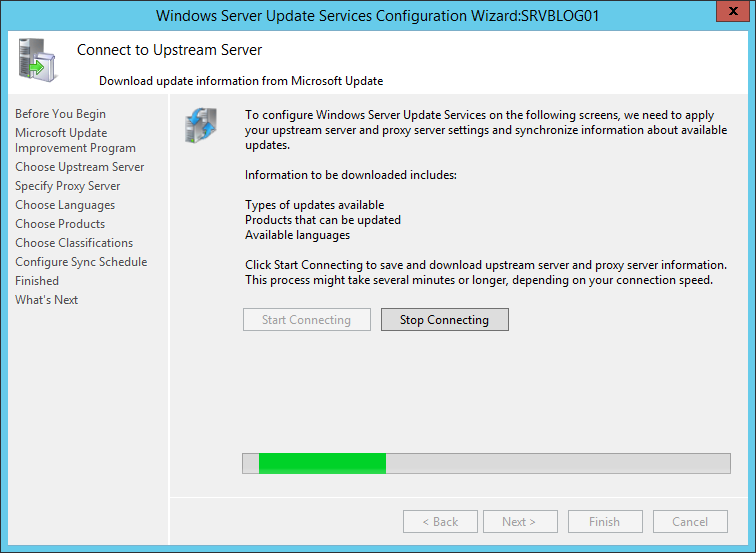This screenshot has width=756, height=553.
Task: Select Before You Begin step
Action: (x=60, y=114)
